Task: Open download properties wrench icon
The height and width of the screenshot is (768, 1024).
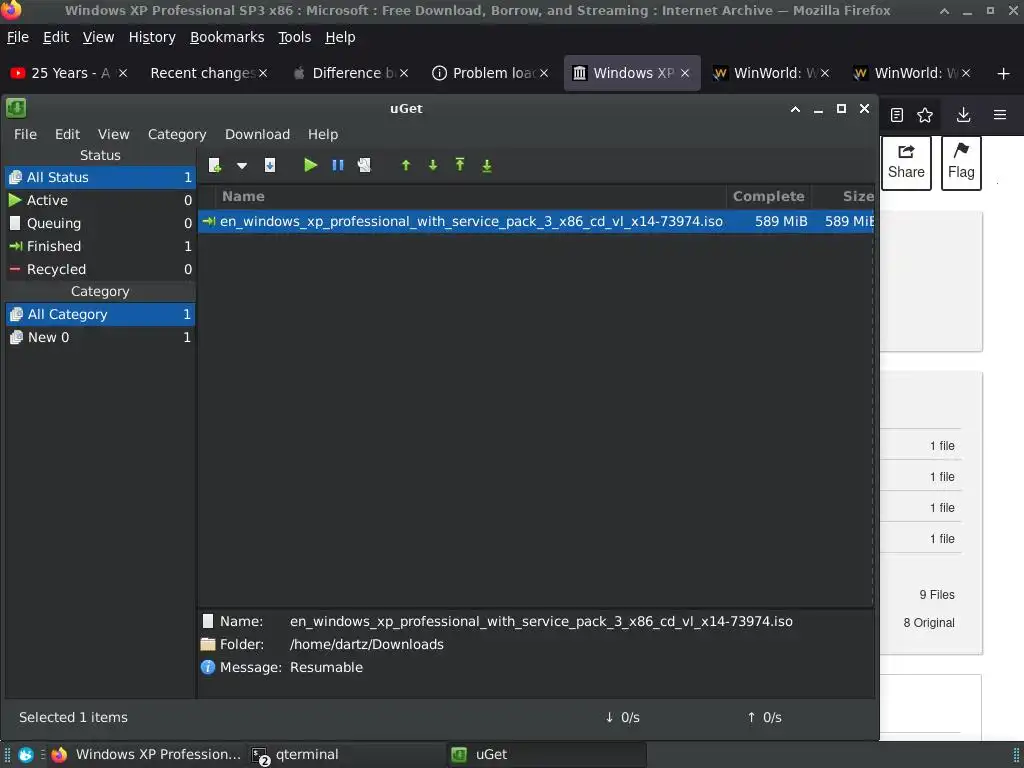Action: tap(364, 165)
